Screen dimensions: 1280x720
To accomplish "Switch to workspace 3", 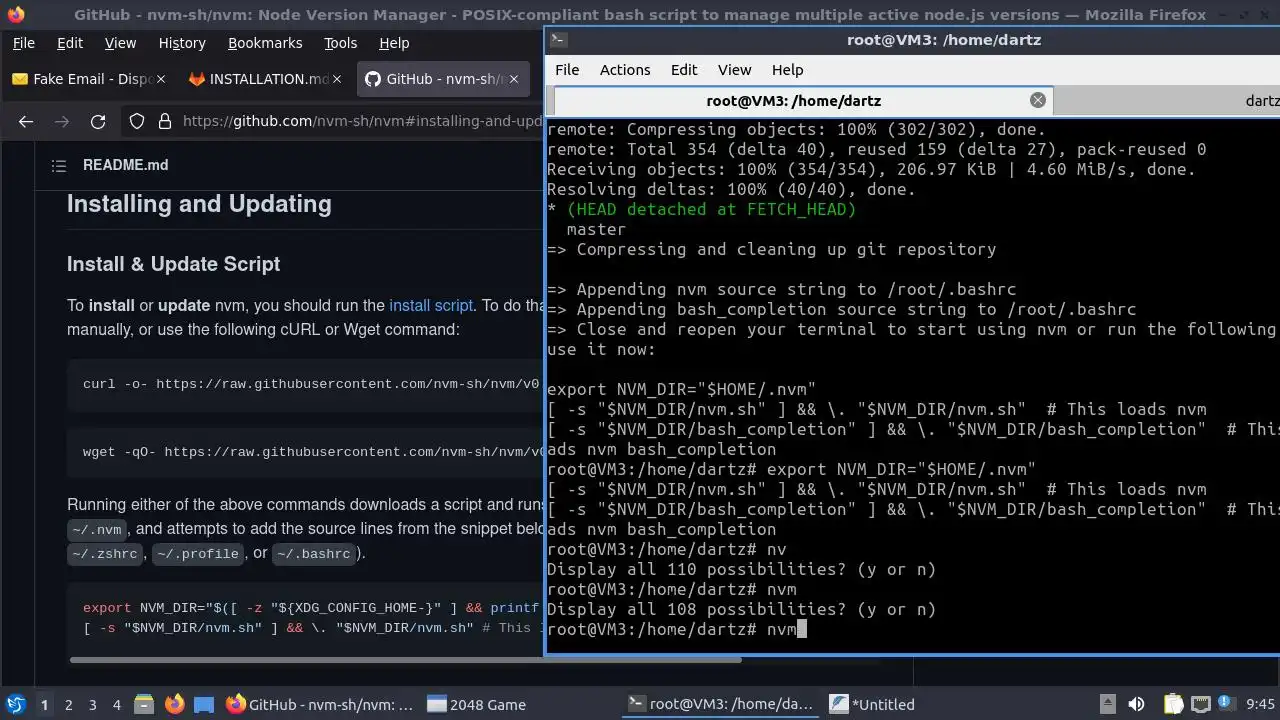I will coord(92,704).
